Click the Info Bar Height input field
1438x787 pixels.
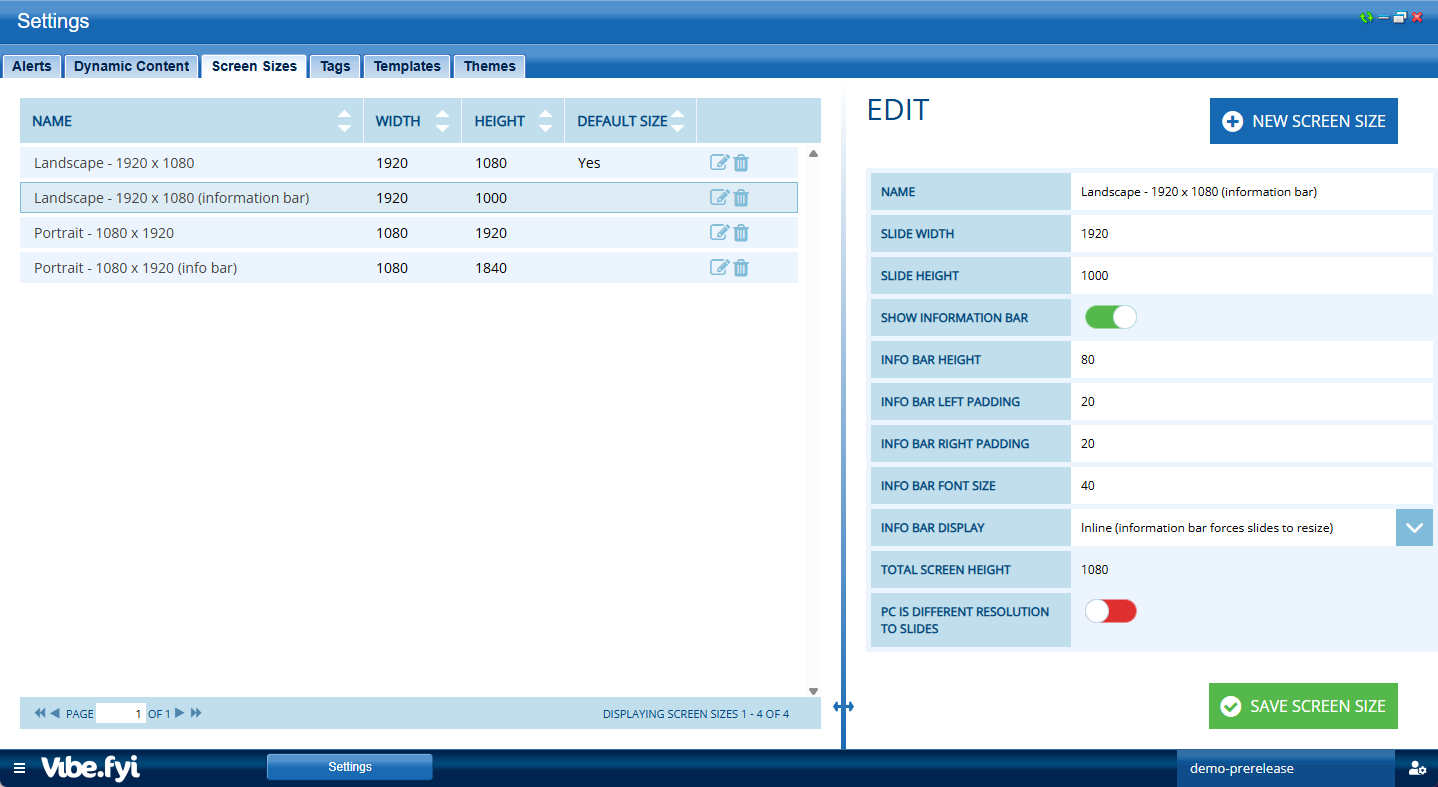coord(1250,360)
